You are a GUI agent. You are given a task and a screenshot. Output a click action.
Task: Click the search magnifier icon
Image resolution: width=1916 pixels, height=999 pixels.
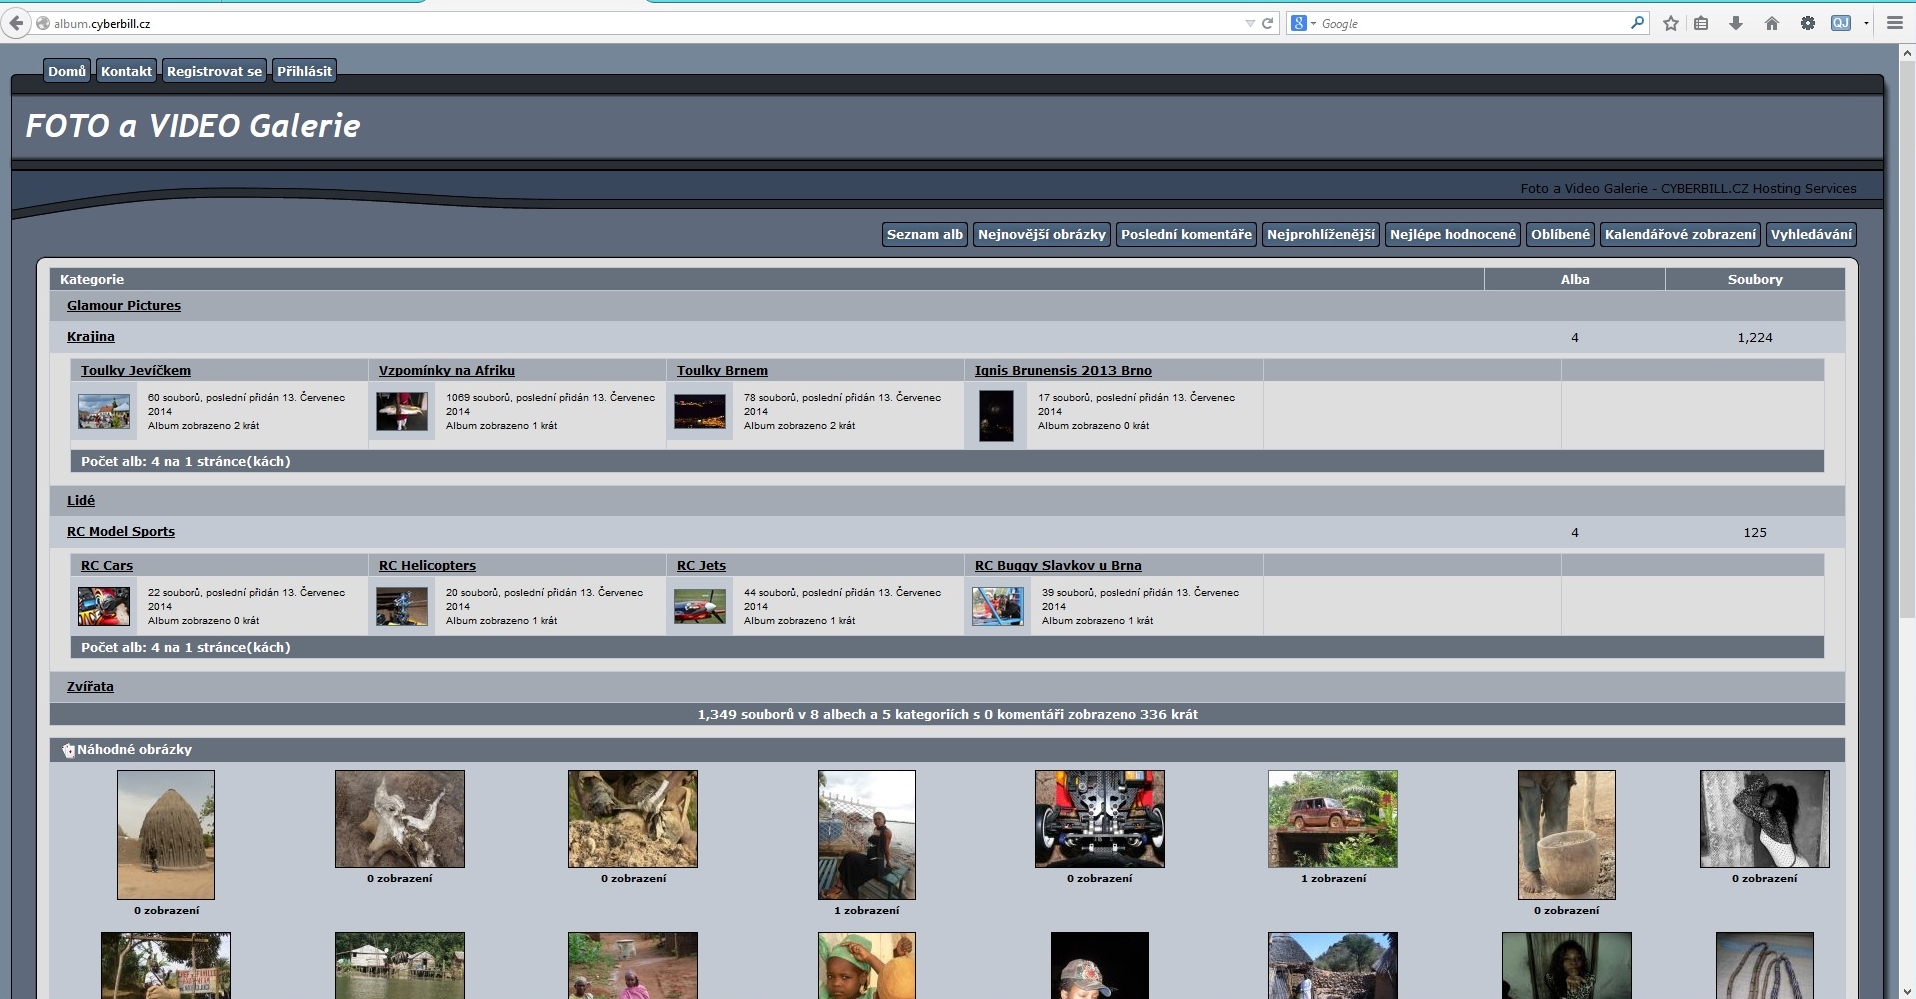coord(1637,22)
